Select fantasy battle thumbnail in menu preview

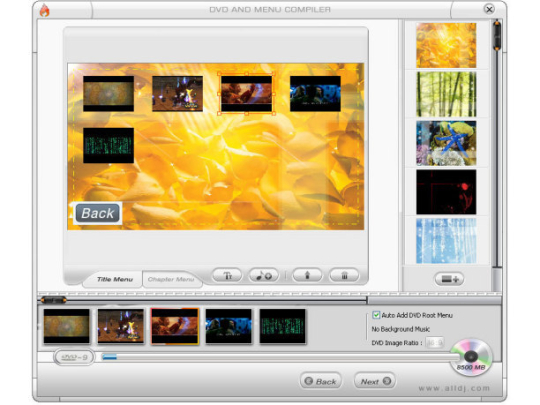click(x=177, y=94)
